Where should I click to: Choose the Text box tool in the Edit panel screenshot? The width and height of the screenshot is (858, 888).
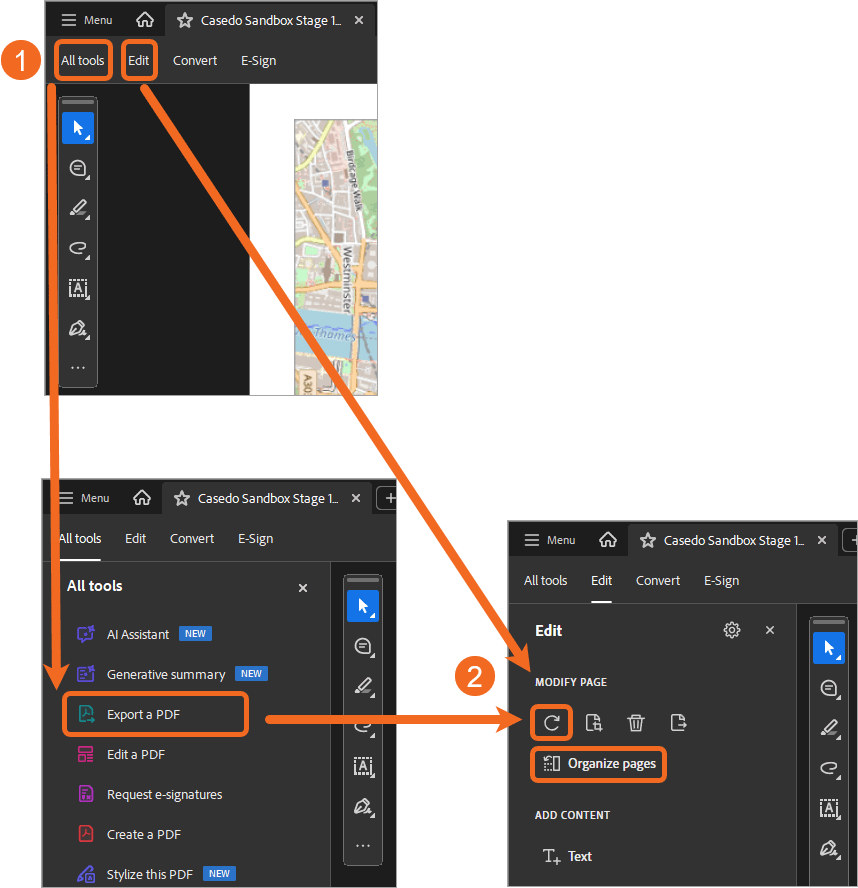click(829, 808)
